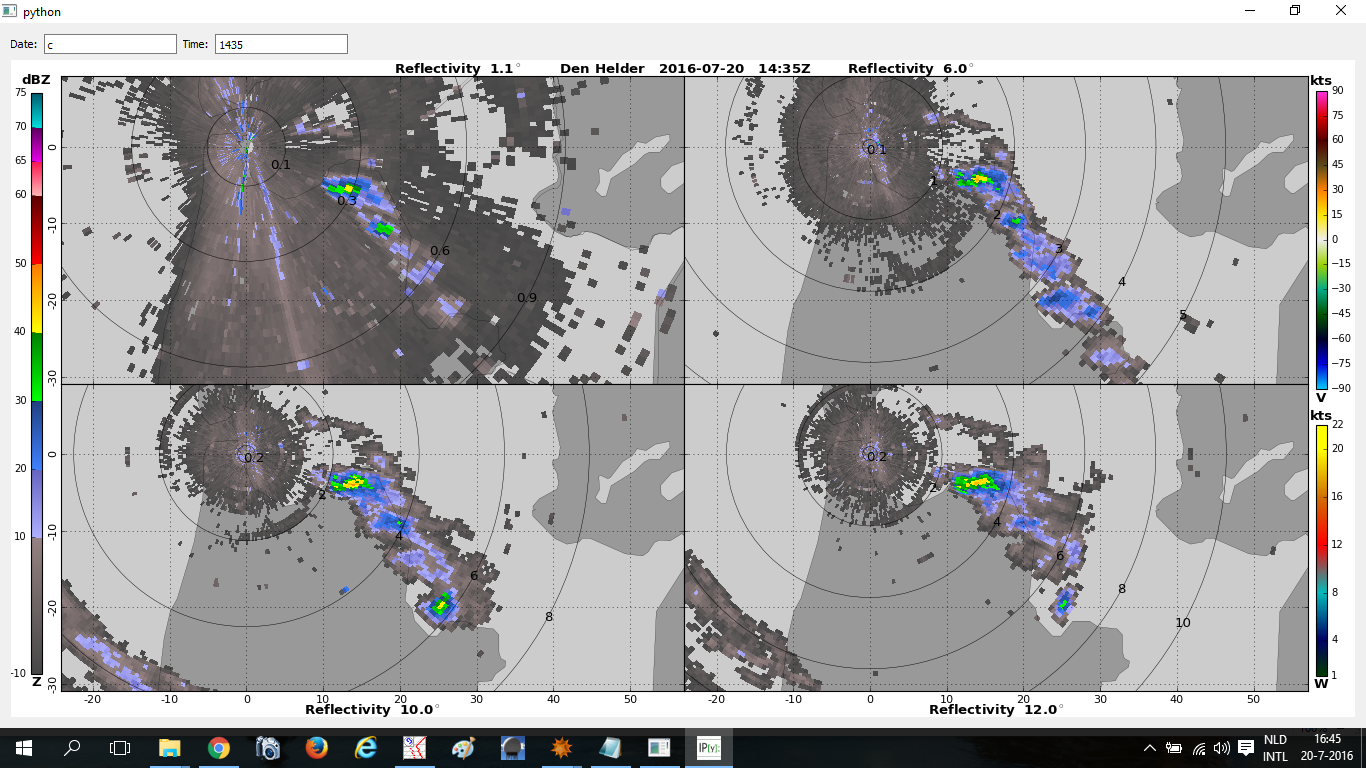Switch to the IPython taskbar window

708,747
